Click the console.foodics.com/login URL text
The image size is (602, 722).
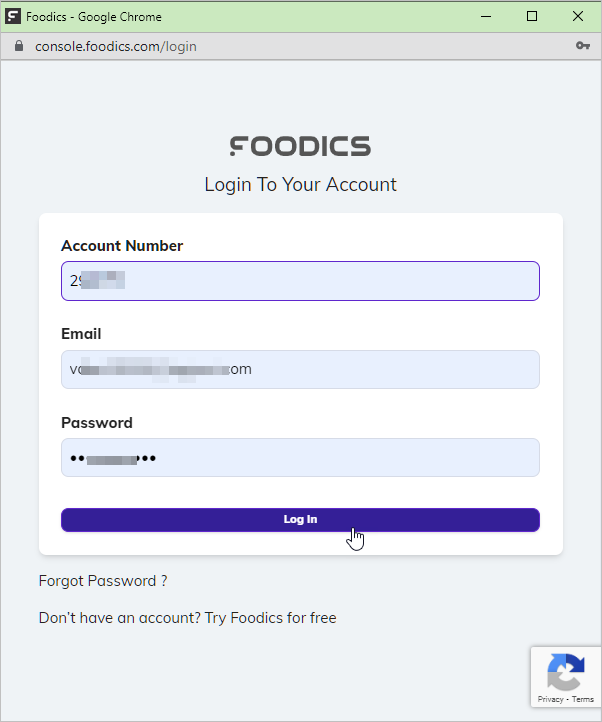114,47
